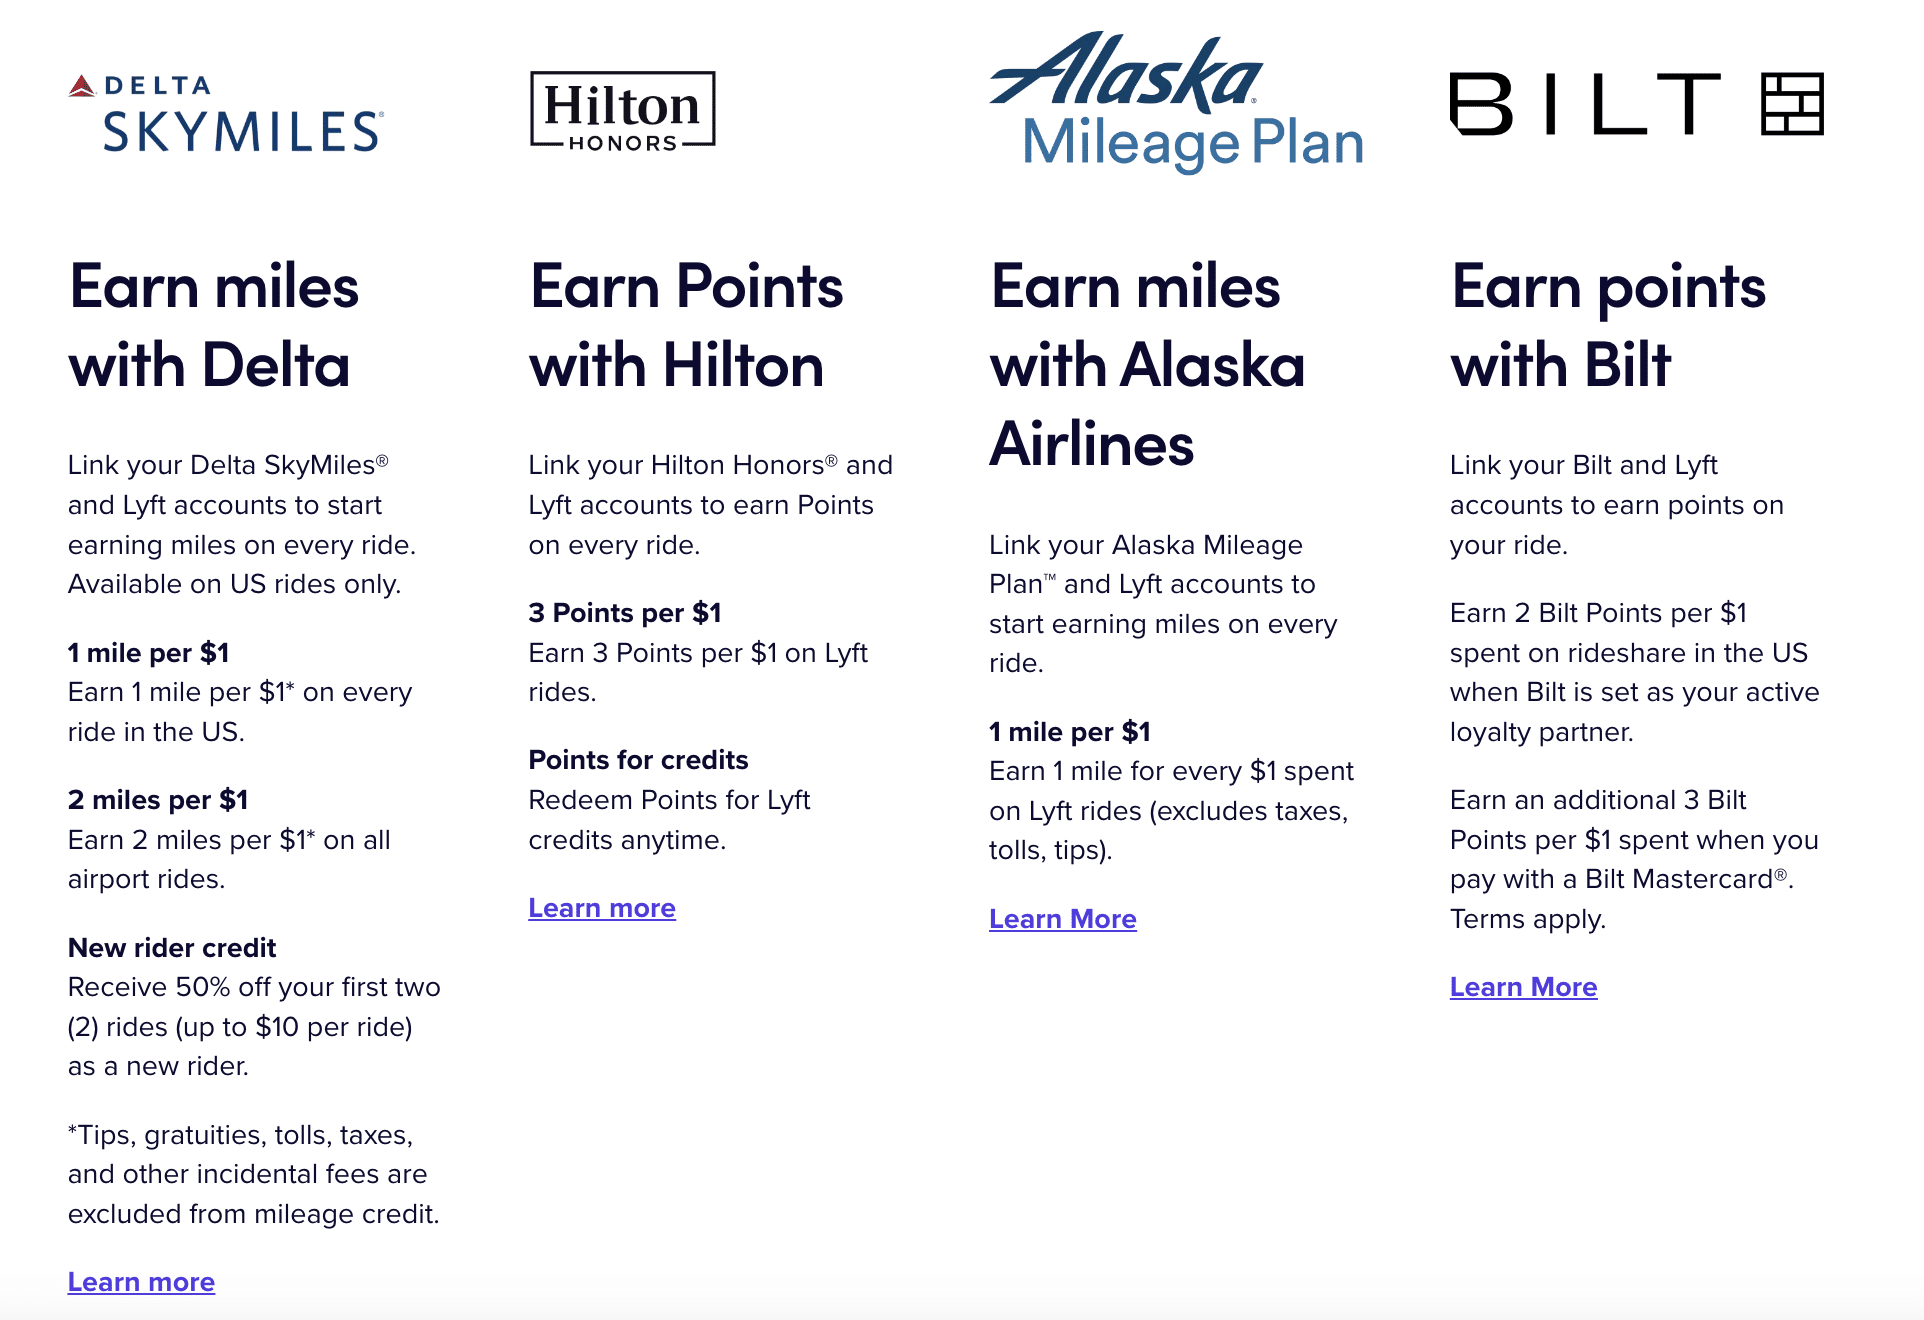Click the Hilton Honors logo

pyautogui.click(x=622, y=110)
